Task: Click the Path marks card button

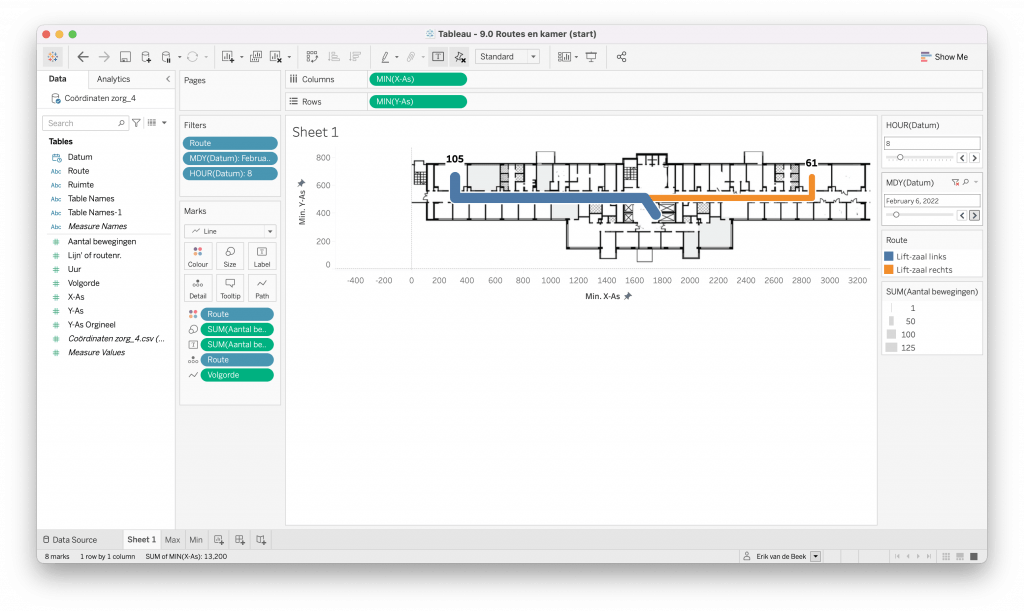Action: click(262, 288)
